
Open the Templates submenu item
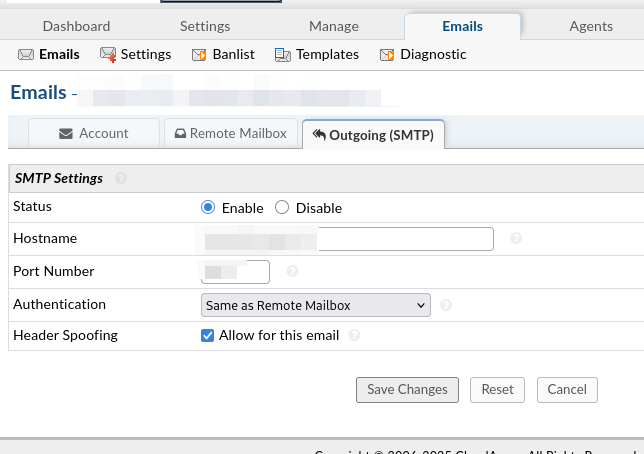click(316, 54)
